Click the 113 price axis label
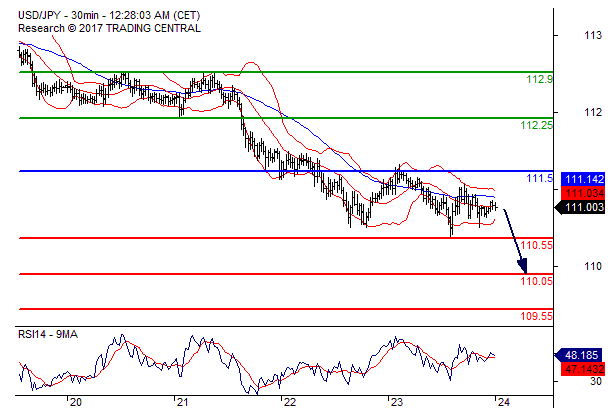Screen dimensions: 613x420 point(593,36)
